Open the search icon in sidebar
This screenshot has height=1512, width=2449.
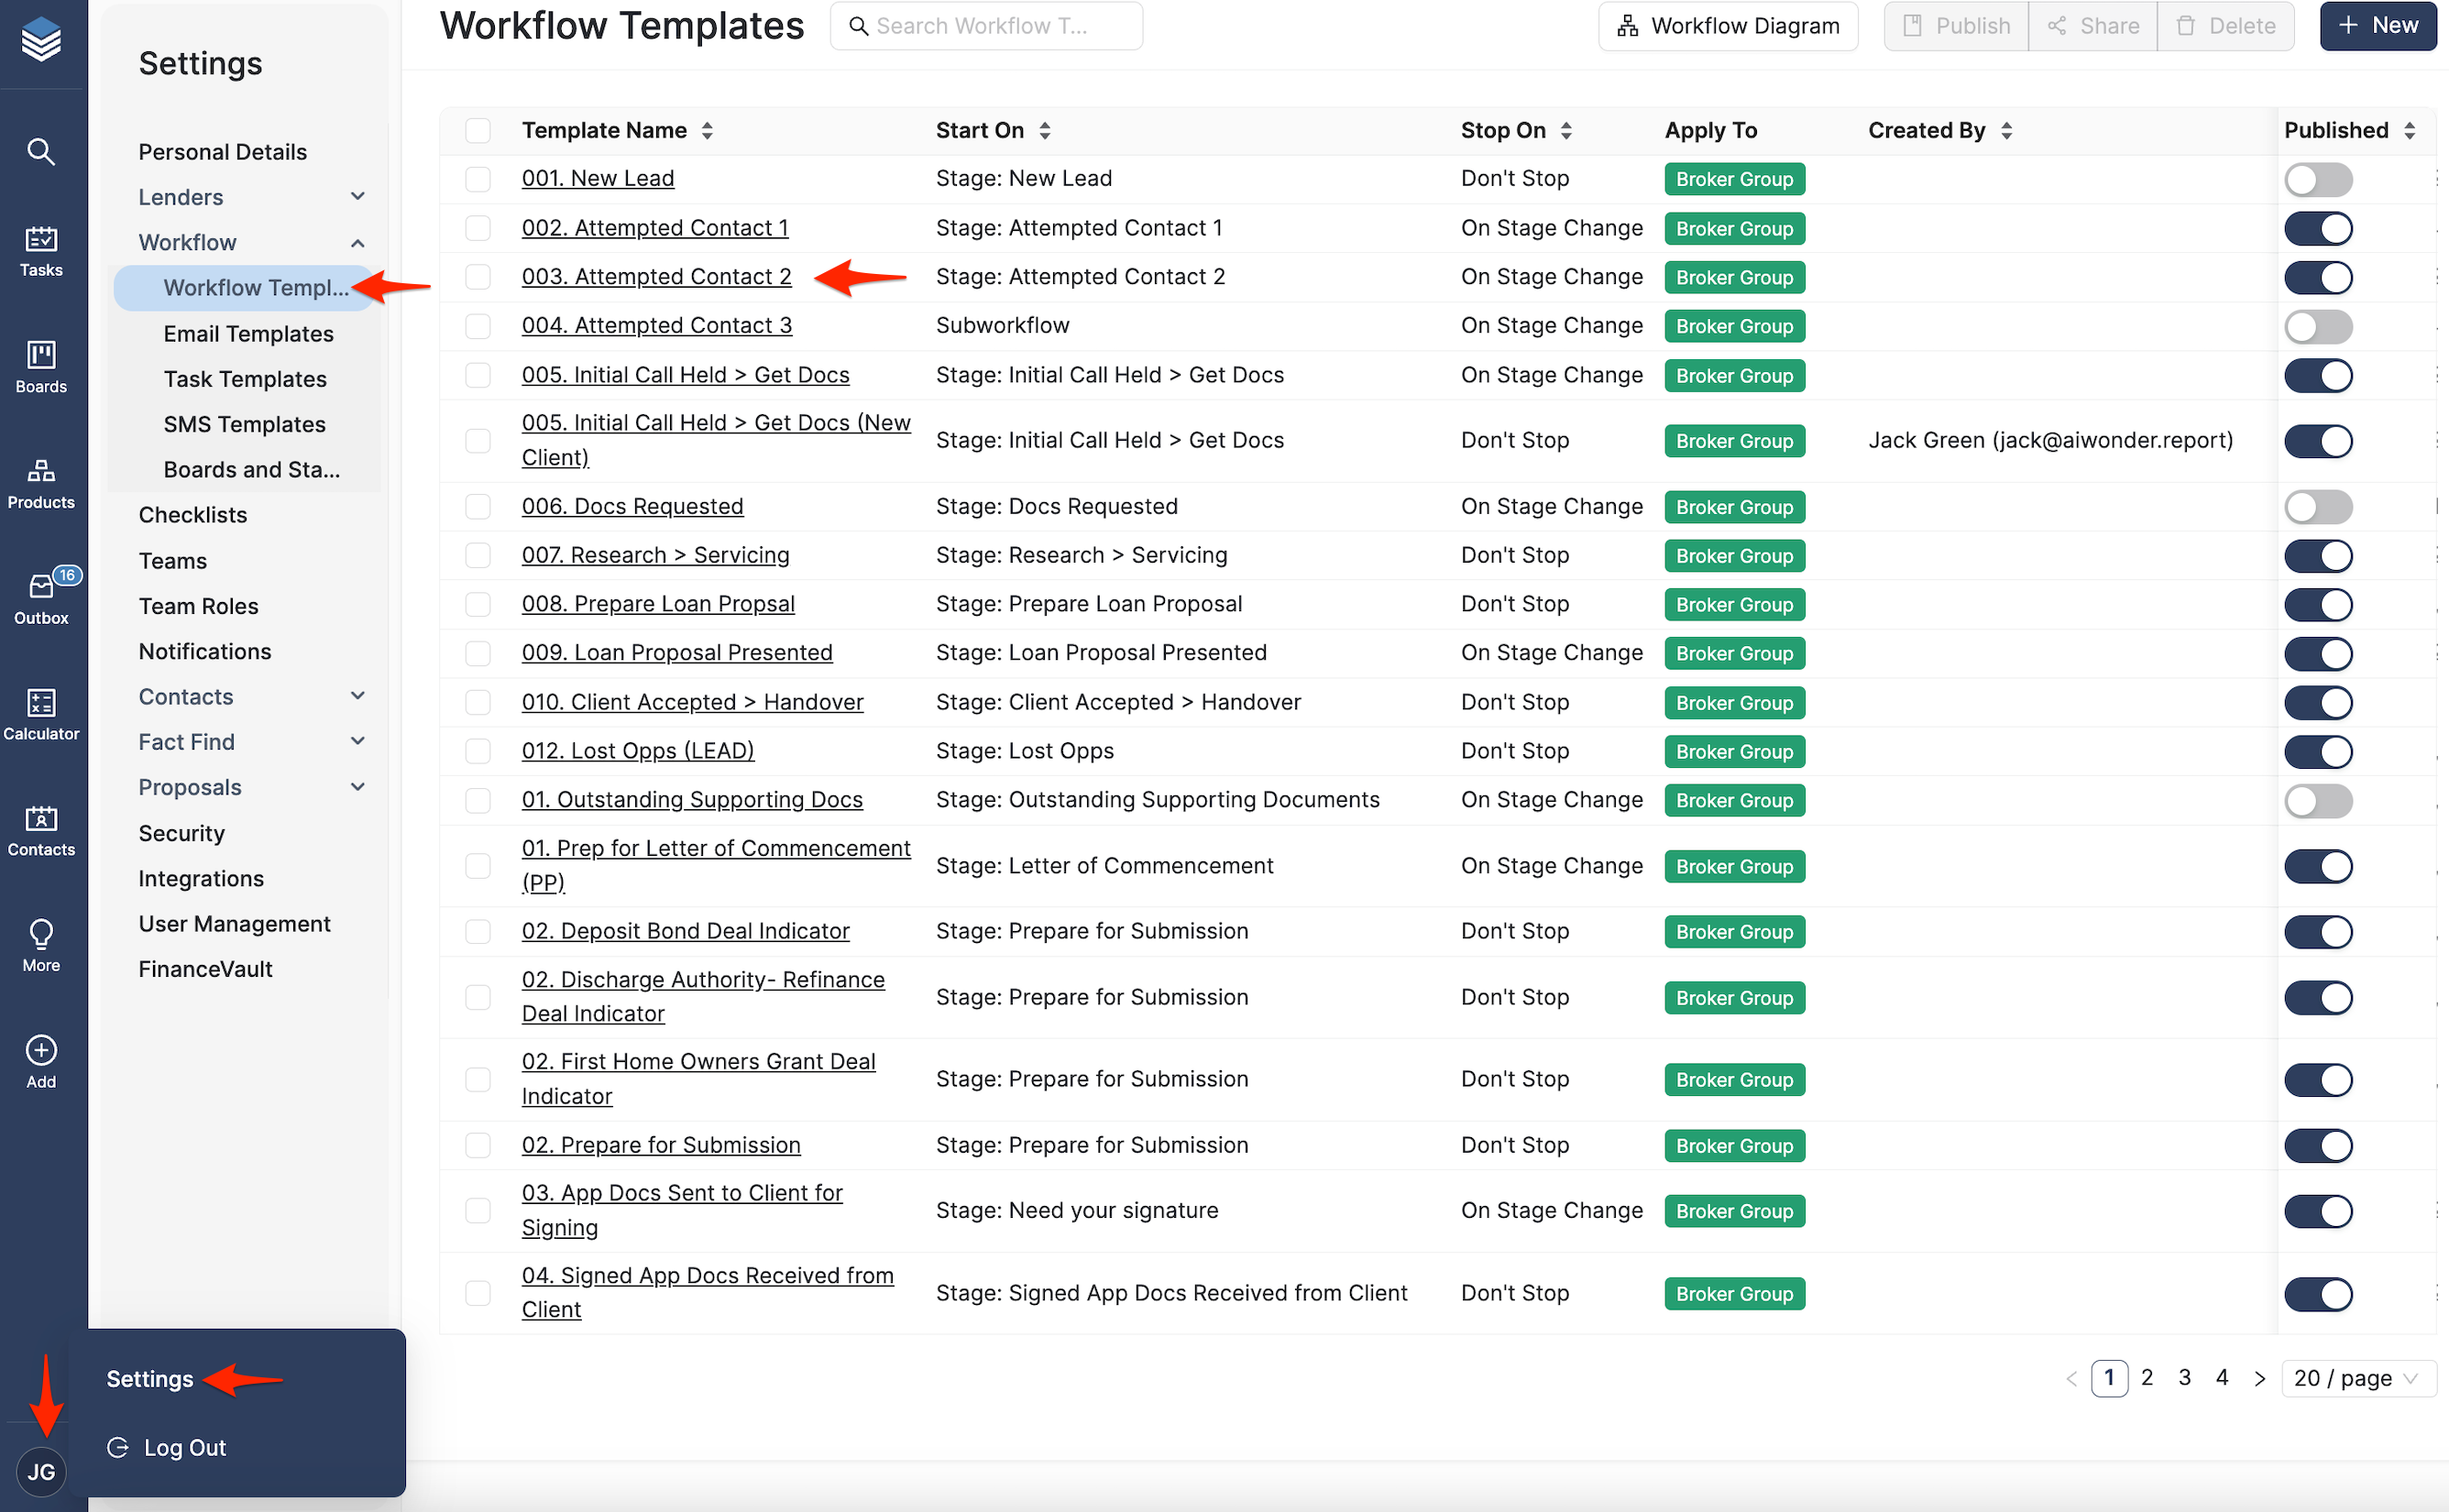41,151
